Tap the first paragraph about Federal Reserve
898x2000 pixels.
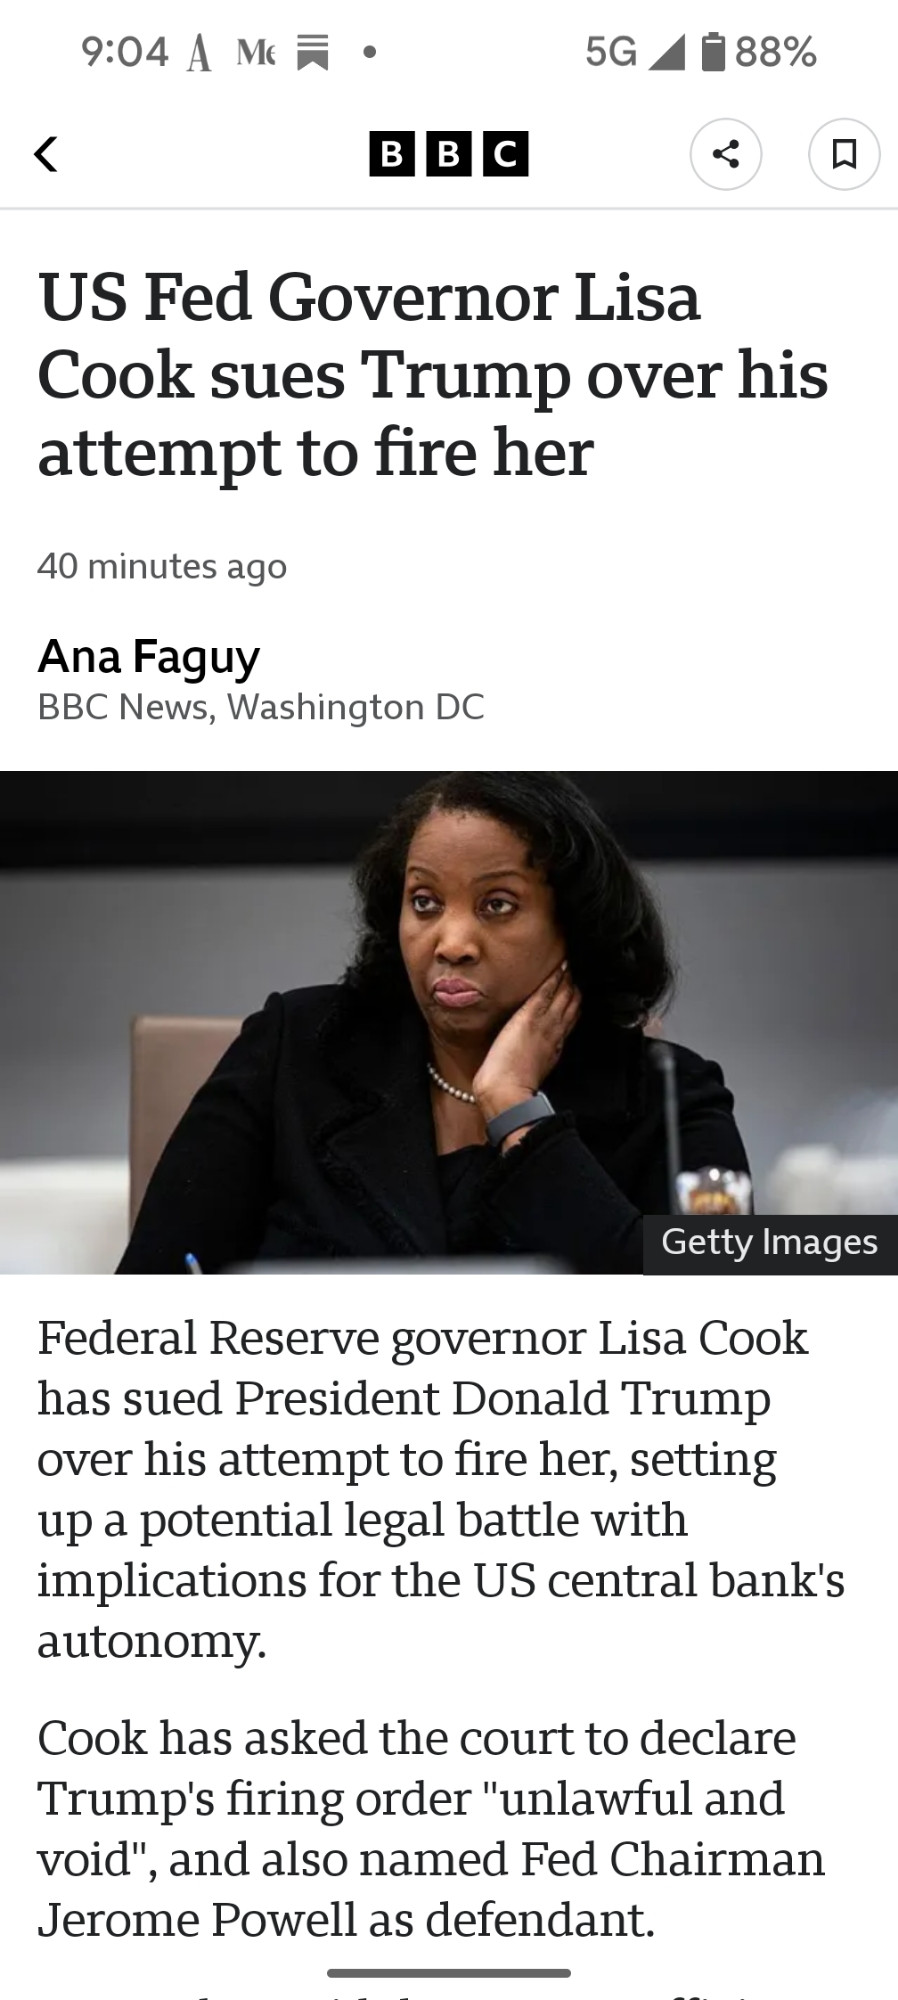click(x=441, y=1489)
